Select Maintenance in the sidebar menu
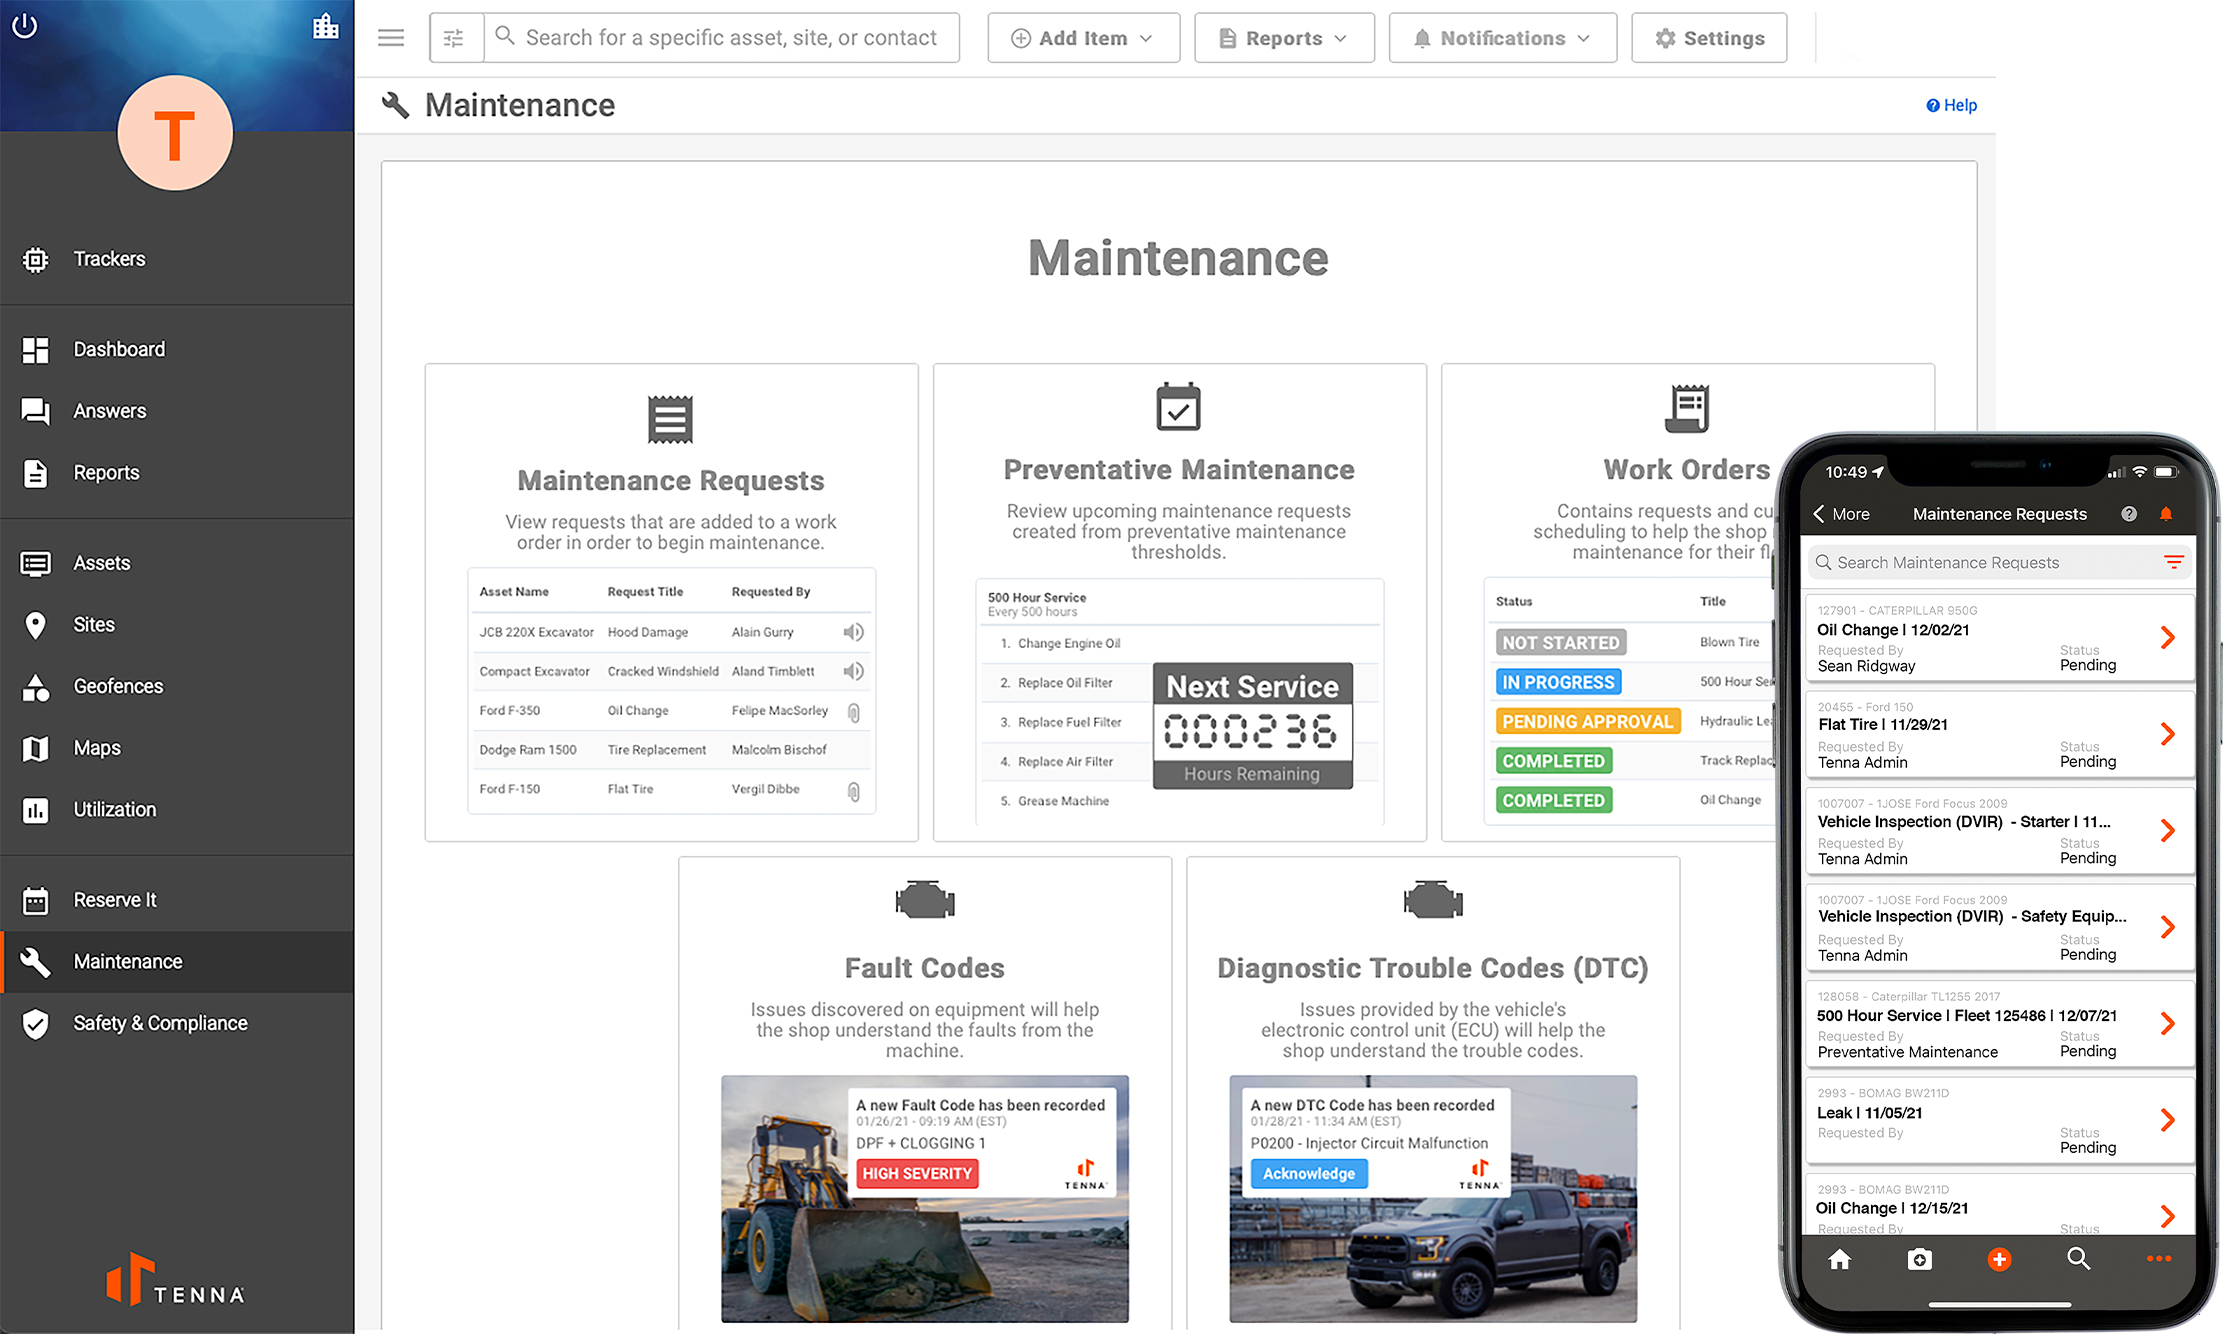 [x=127, y=961]
